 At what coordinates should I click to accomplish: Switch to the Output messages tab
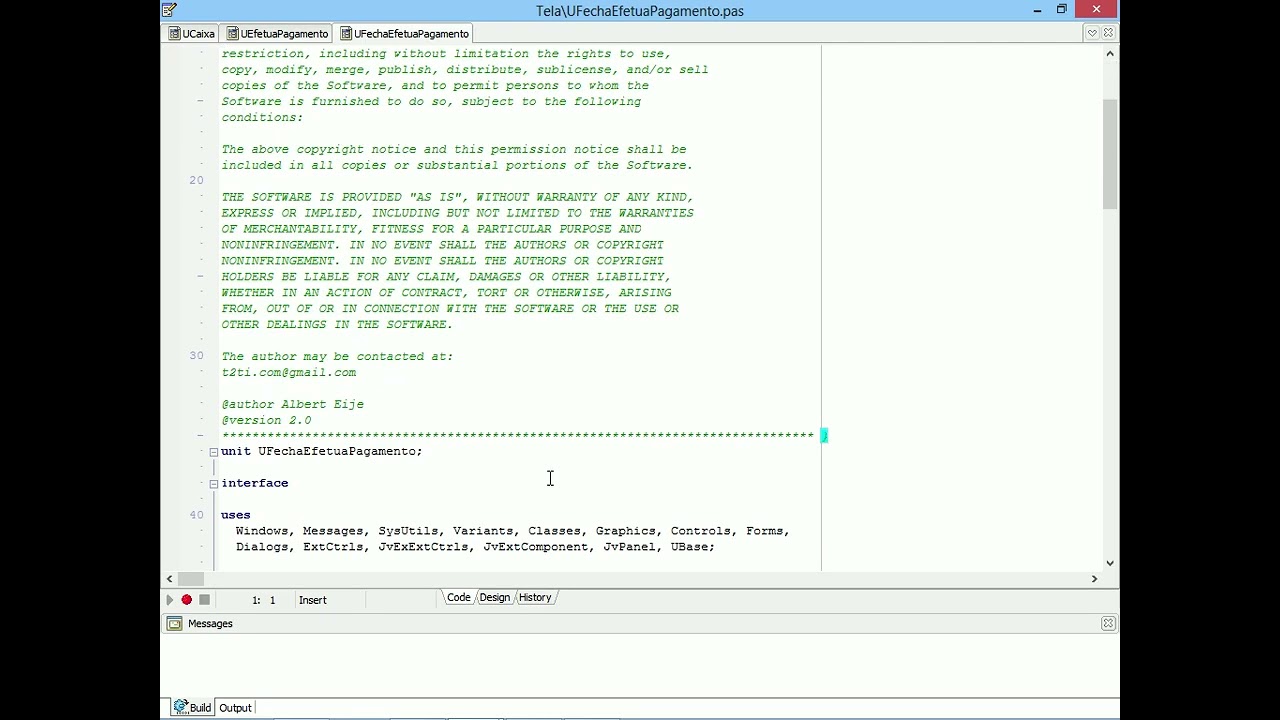(235, 708)
